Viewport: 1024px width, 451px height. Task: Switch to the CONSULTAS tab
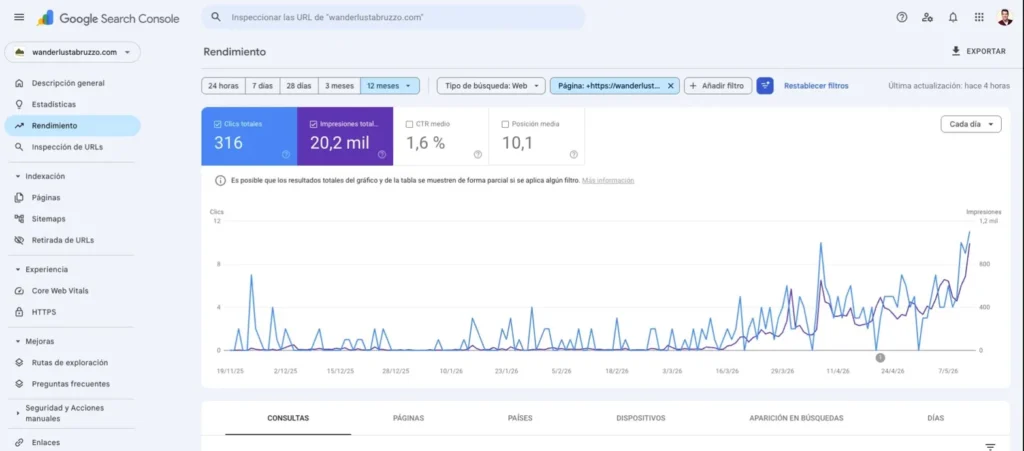(x=288, y=418)
